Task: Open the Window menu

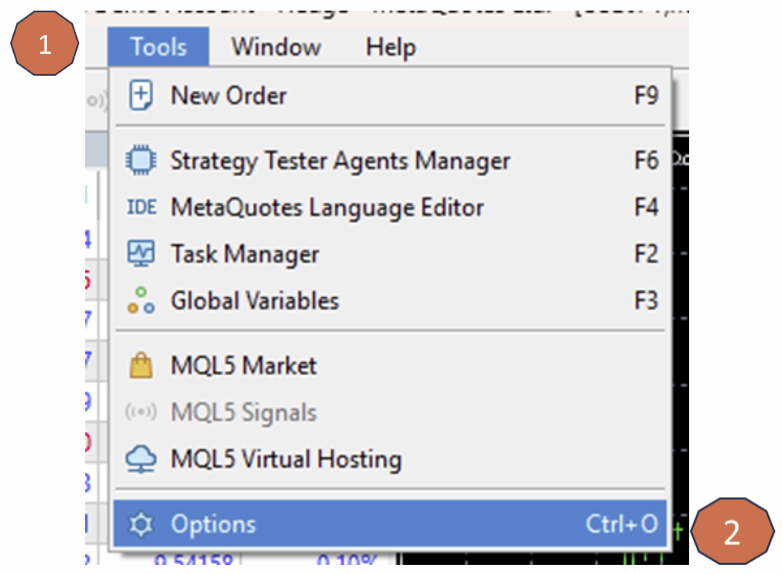Action: coord(276,47)
